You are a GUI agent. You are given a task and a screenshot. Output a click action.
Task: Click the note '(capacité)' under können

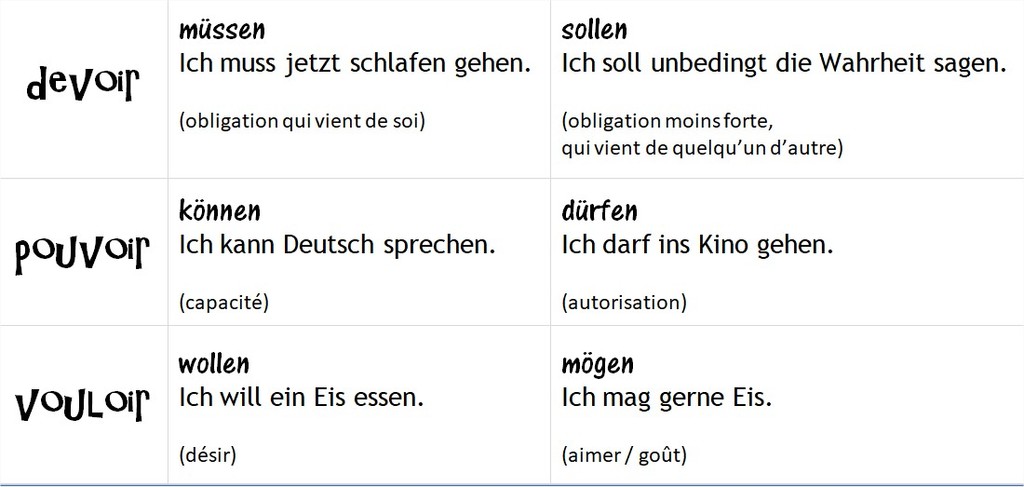coord(225,302)
